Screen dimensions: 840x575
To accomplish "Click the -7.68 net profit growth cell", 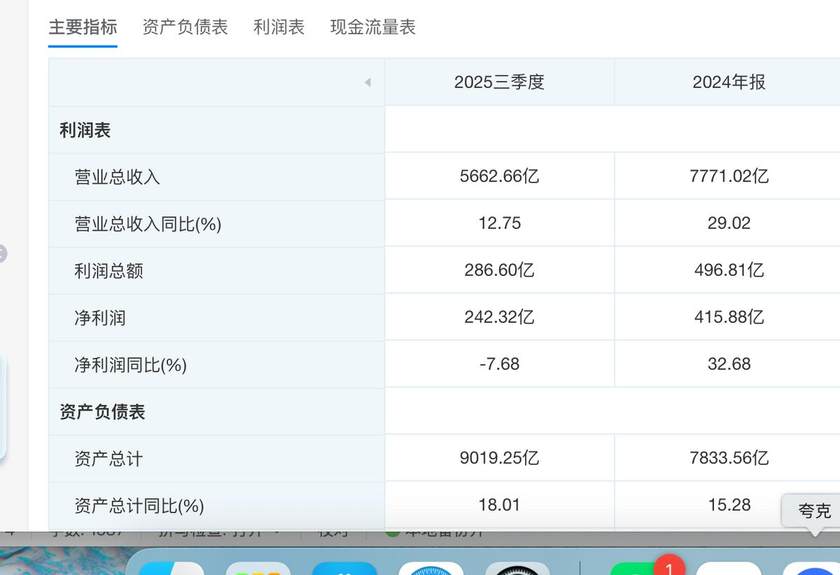I will [499, 364].
